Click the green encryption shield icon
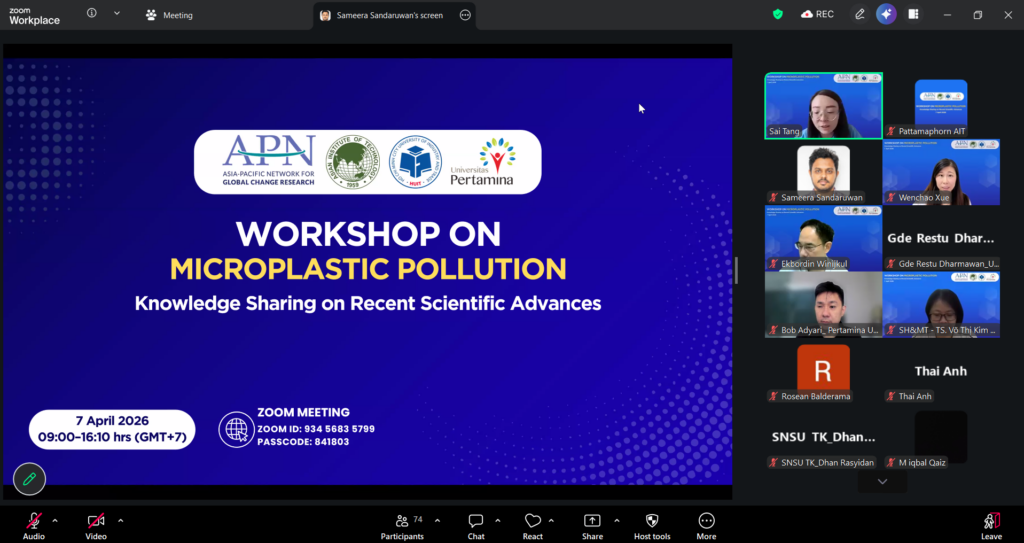This screenshot has height=543, width=1024. (x=778, y=15)
